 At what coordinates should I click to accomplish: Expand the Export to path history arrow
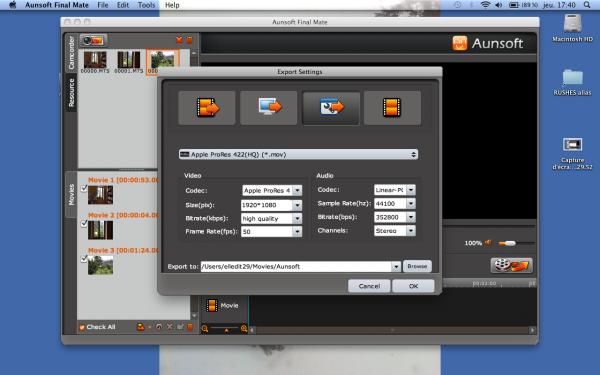pyautogui.click(x=396, y=266)
